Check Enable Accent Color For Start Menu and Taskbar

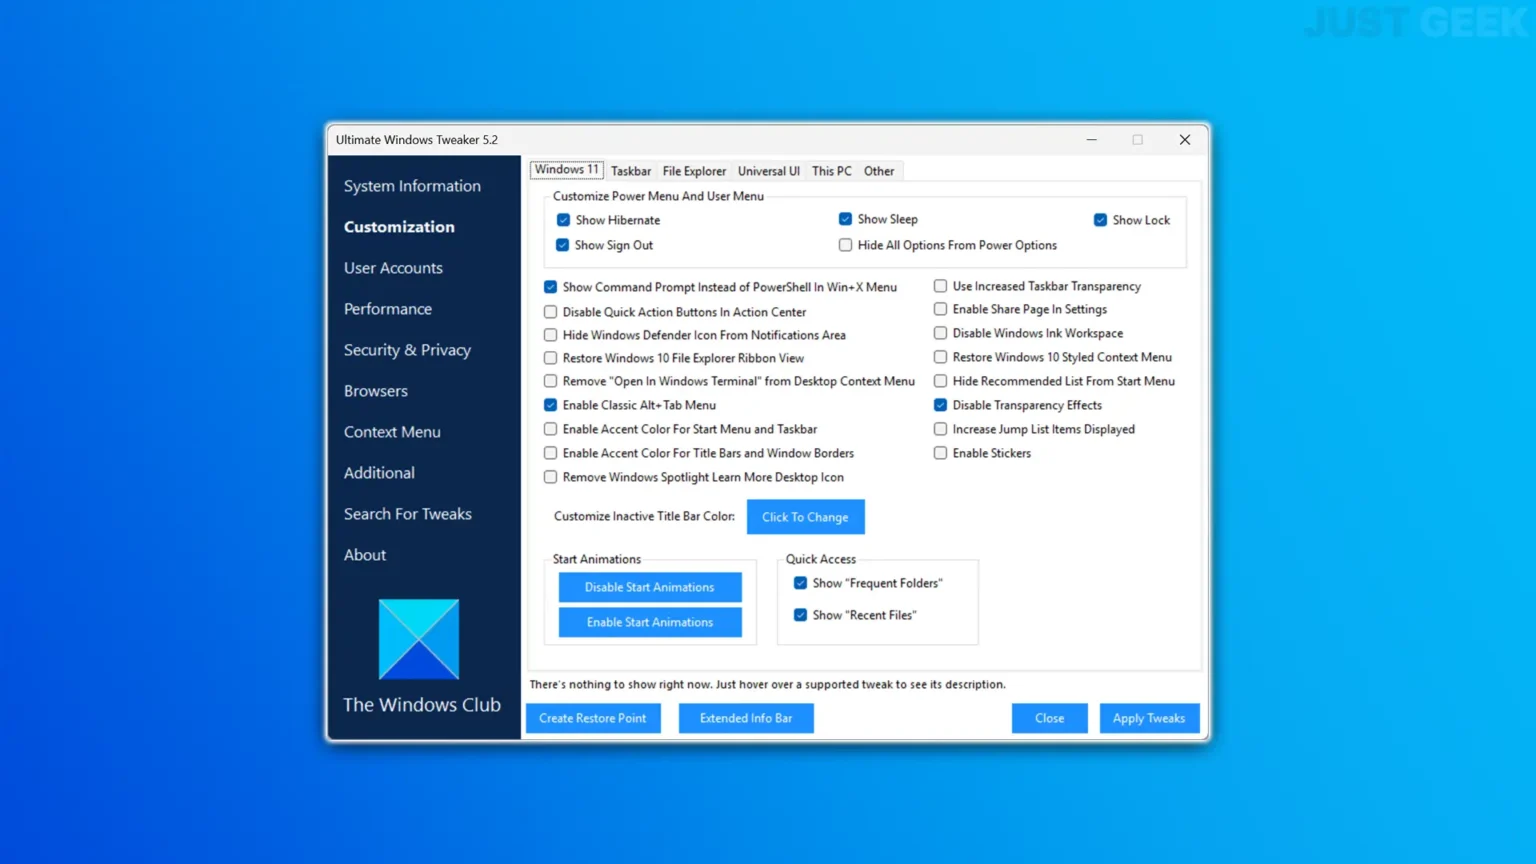[550, 429]
